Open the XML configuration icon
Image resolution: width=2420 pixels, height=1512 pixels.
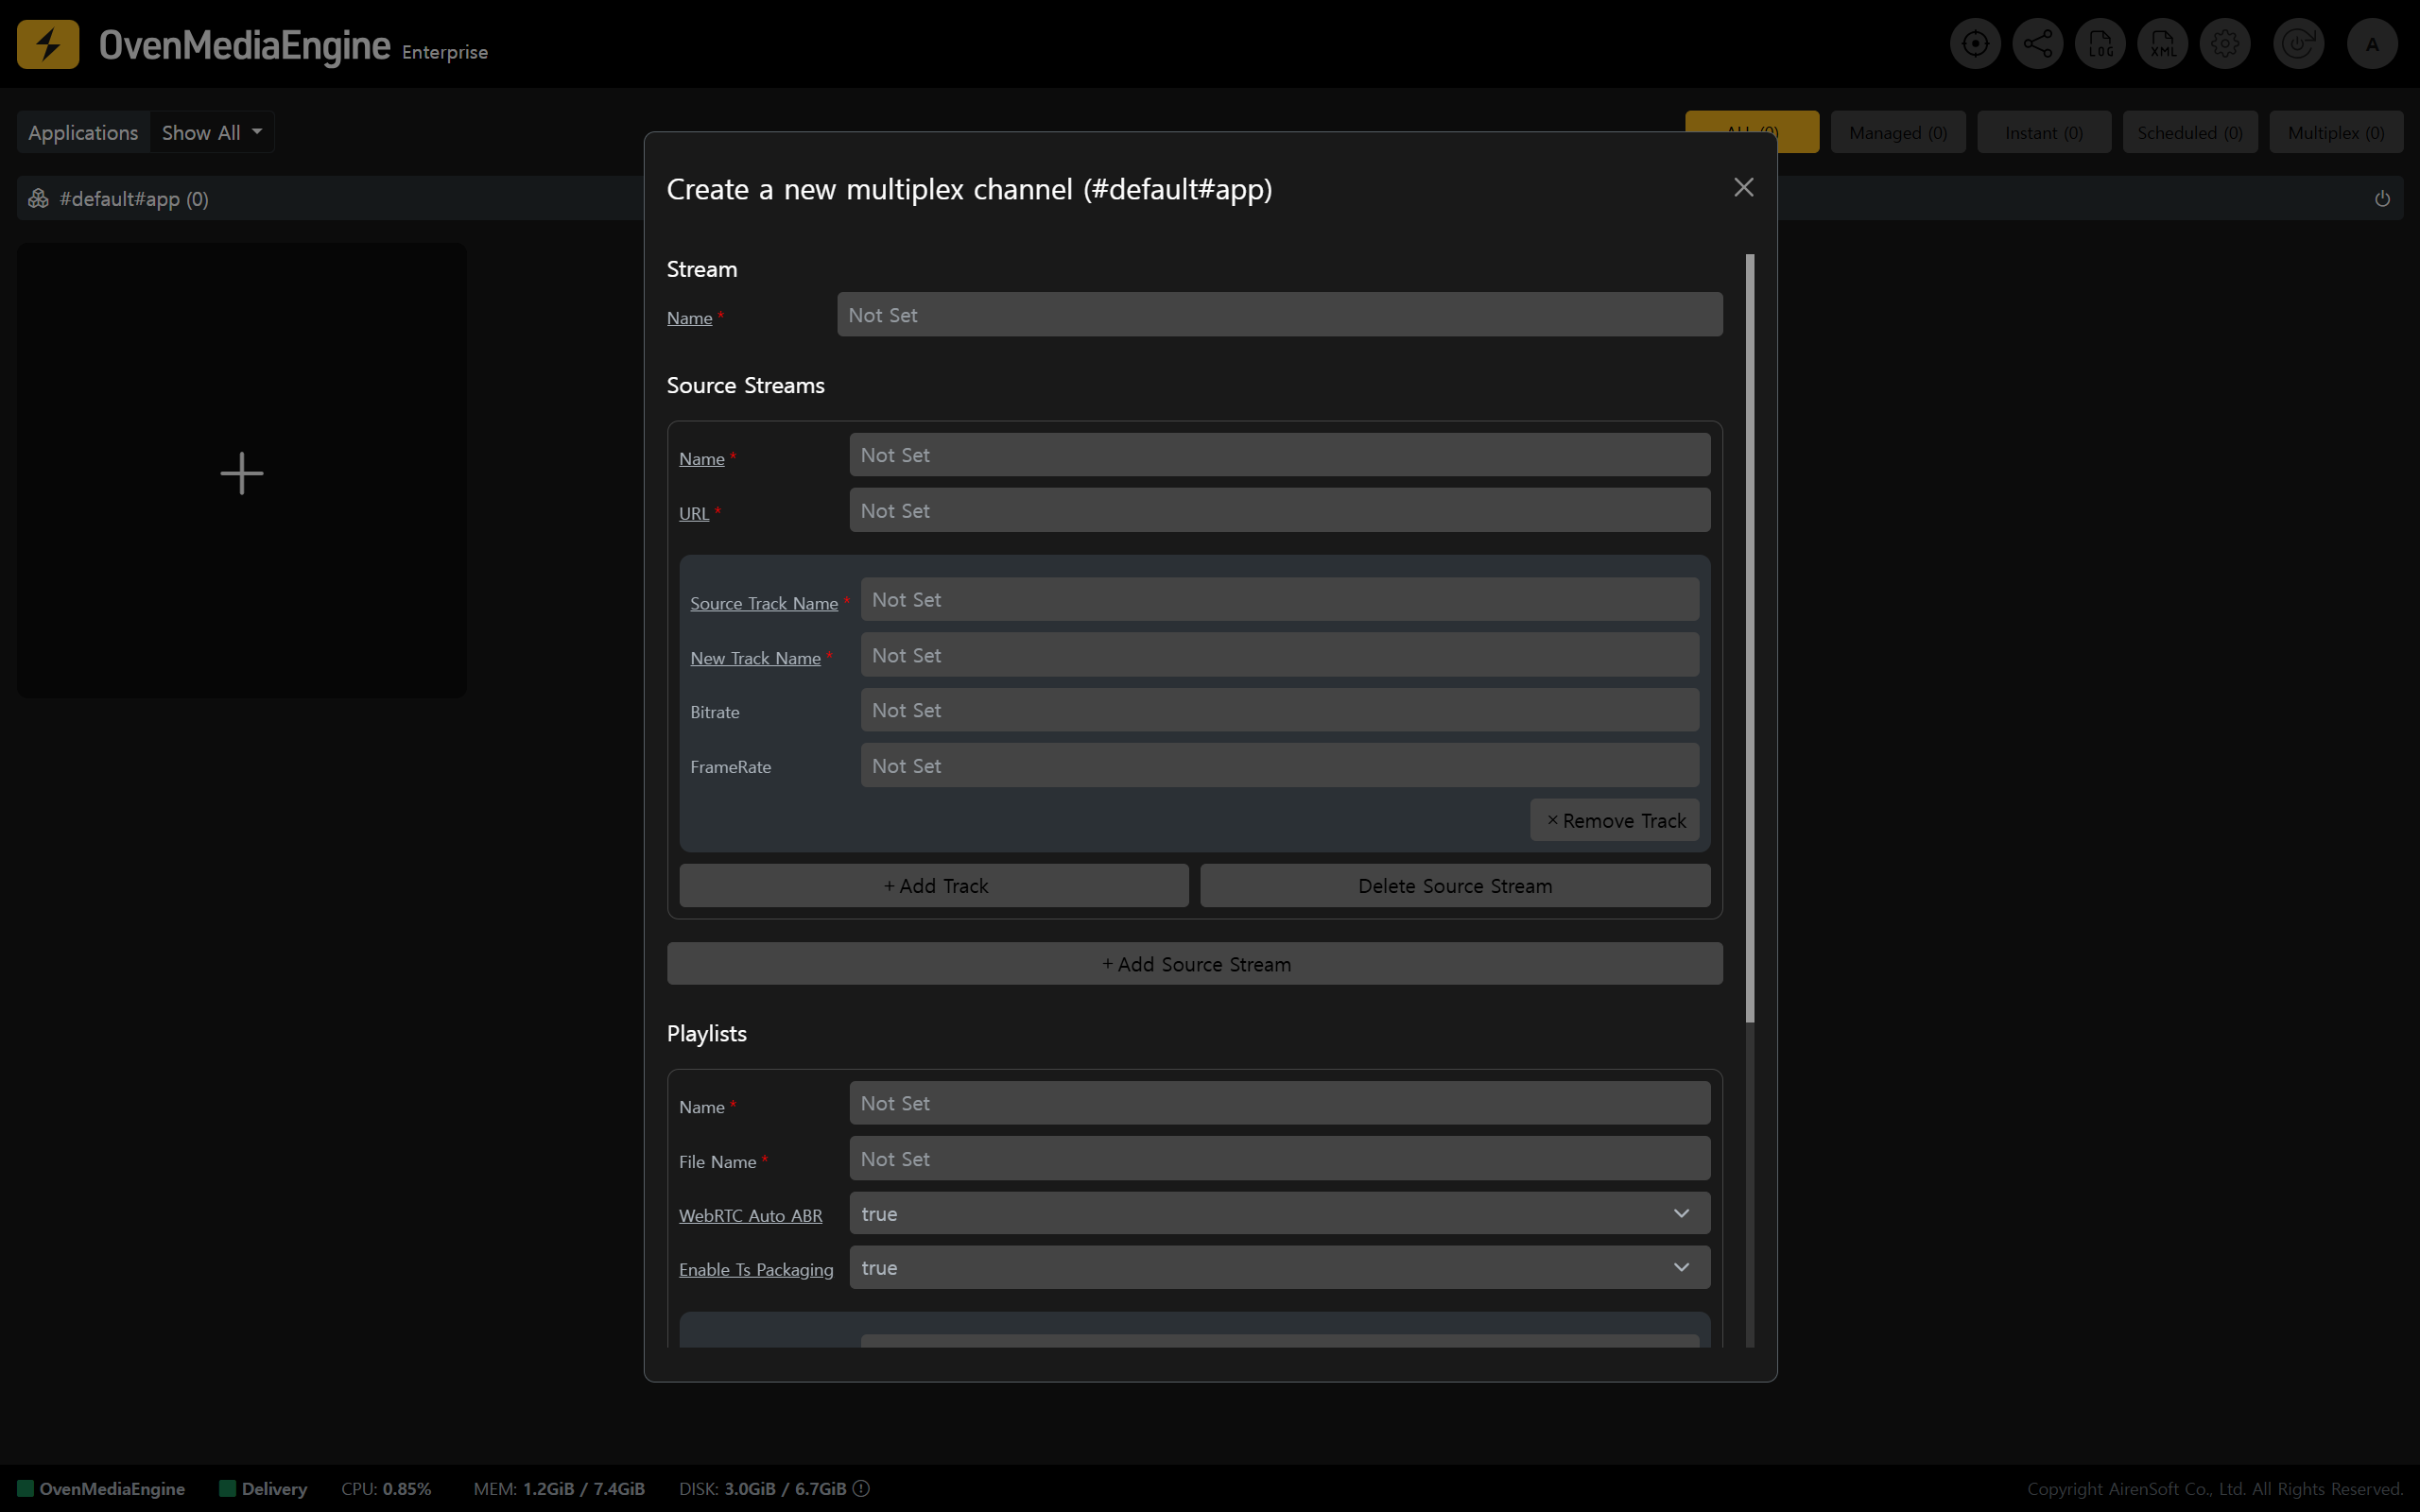pyautogui.click(x=2162, y=44)
